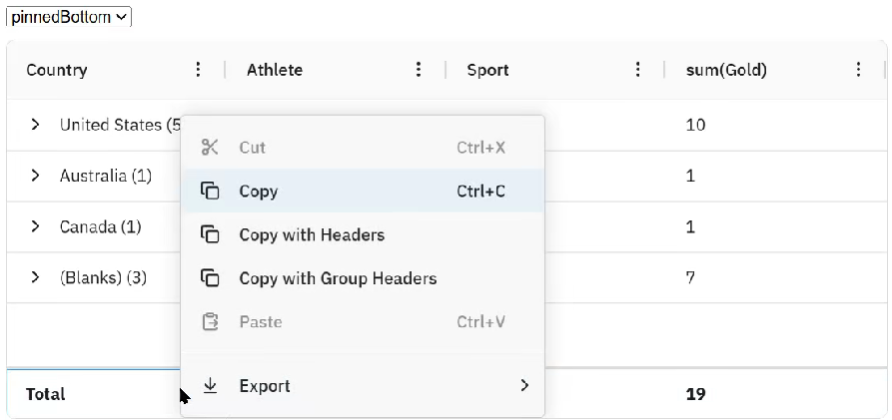Click the icon beside Copy with Headers
The image size is (892, 420).
(x=210, y=235)
